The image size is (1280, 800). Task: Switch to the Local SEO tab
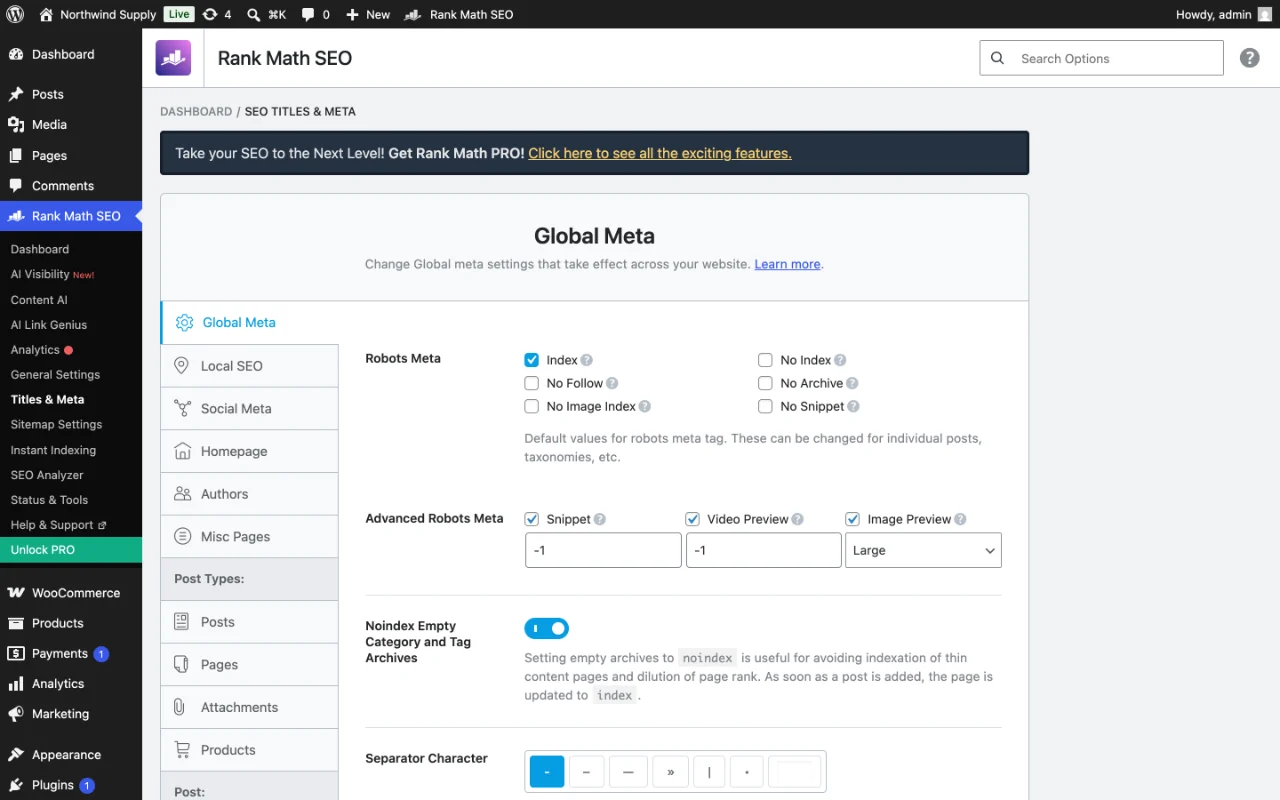point(249,366)
